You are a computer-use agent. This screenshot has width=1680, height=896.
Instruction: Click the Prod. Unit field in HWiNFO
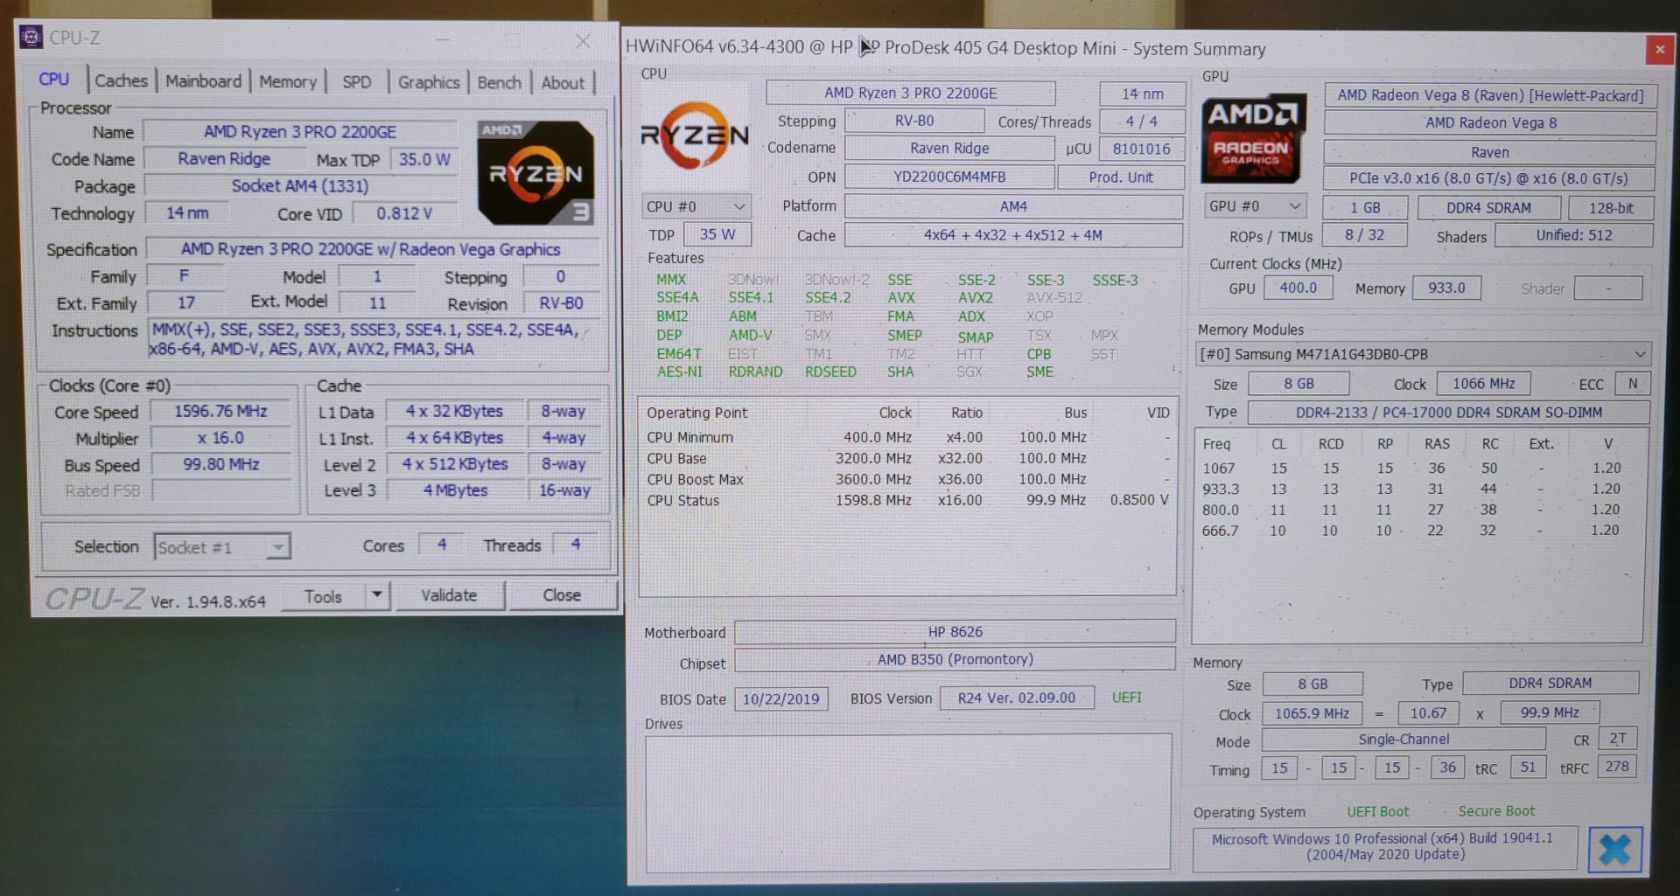click(1120, 177)
